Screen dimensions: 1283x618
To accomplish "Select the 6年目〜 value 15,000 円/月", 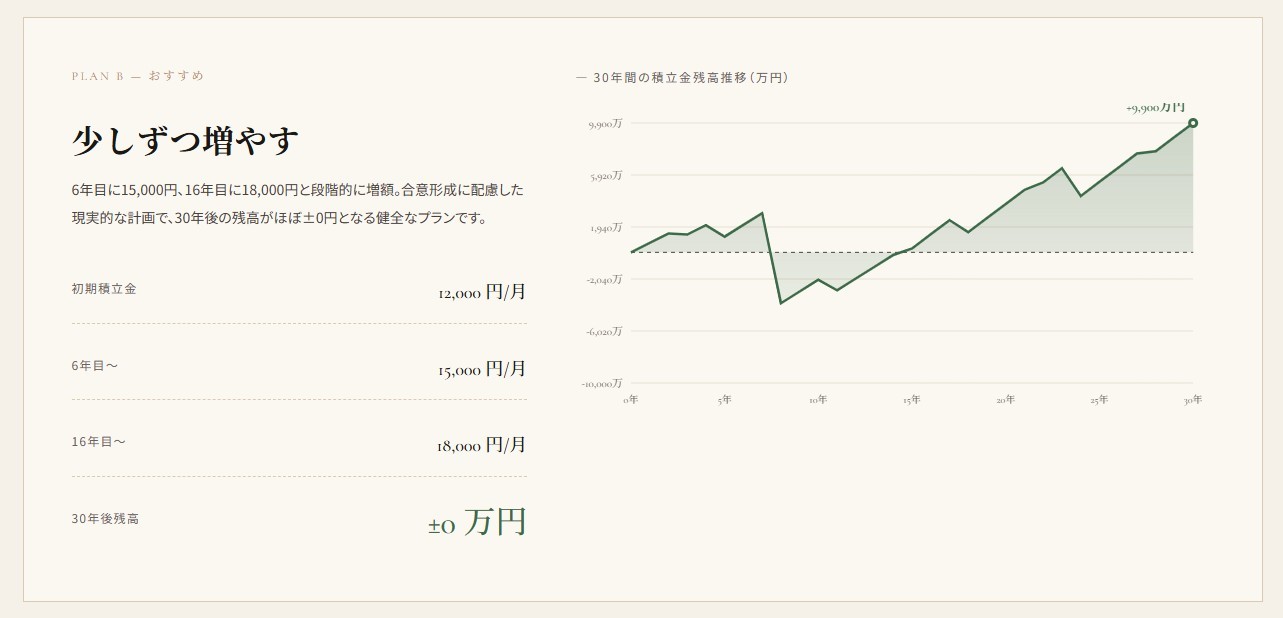I will click(x=482, y=369).
